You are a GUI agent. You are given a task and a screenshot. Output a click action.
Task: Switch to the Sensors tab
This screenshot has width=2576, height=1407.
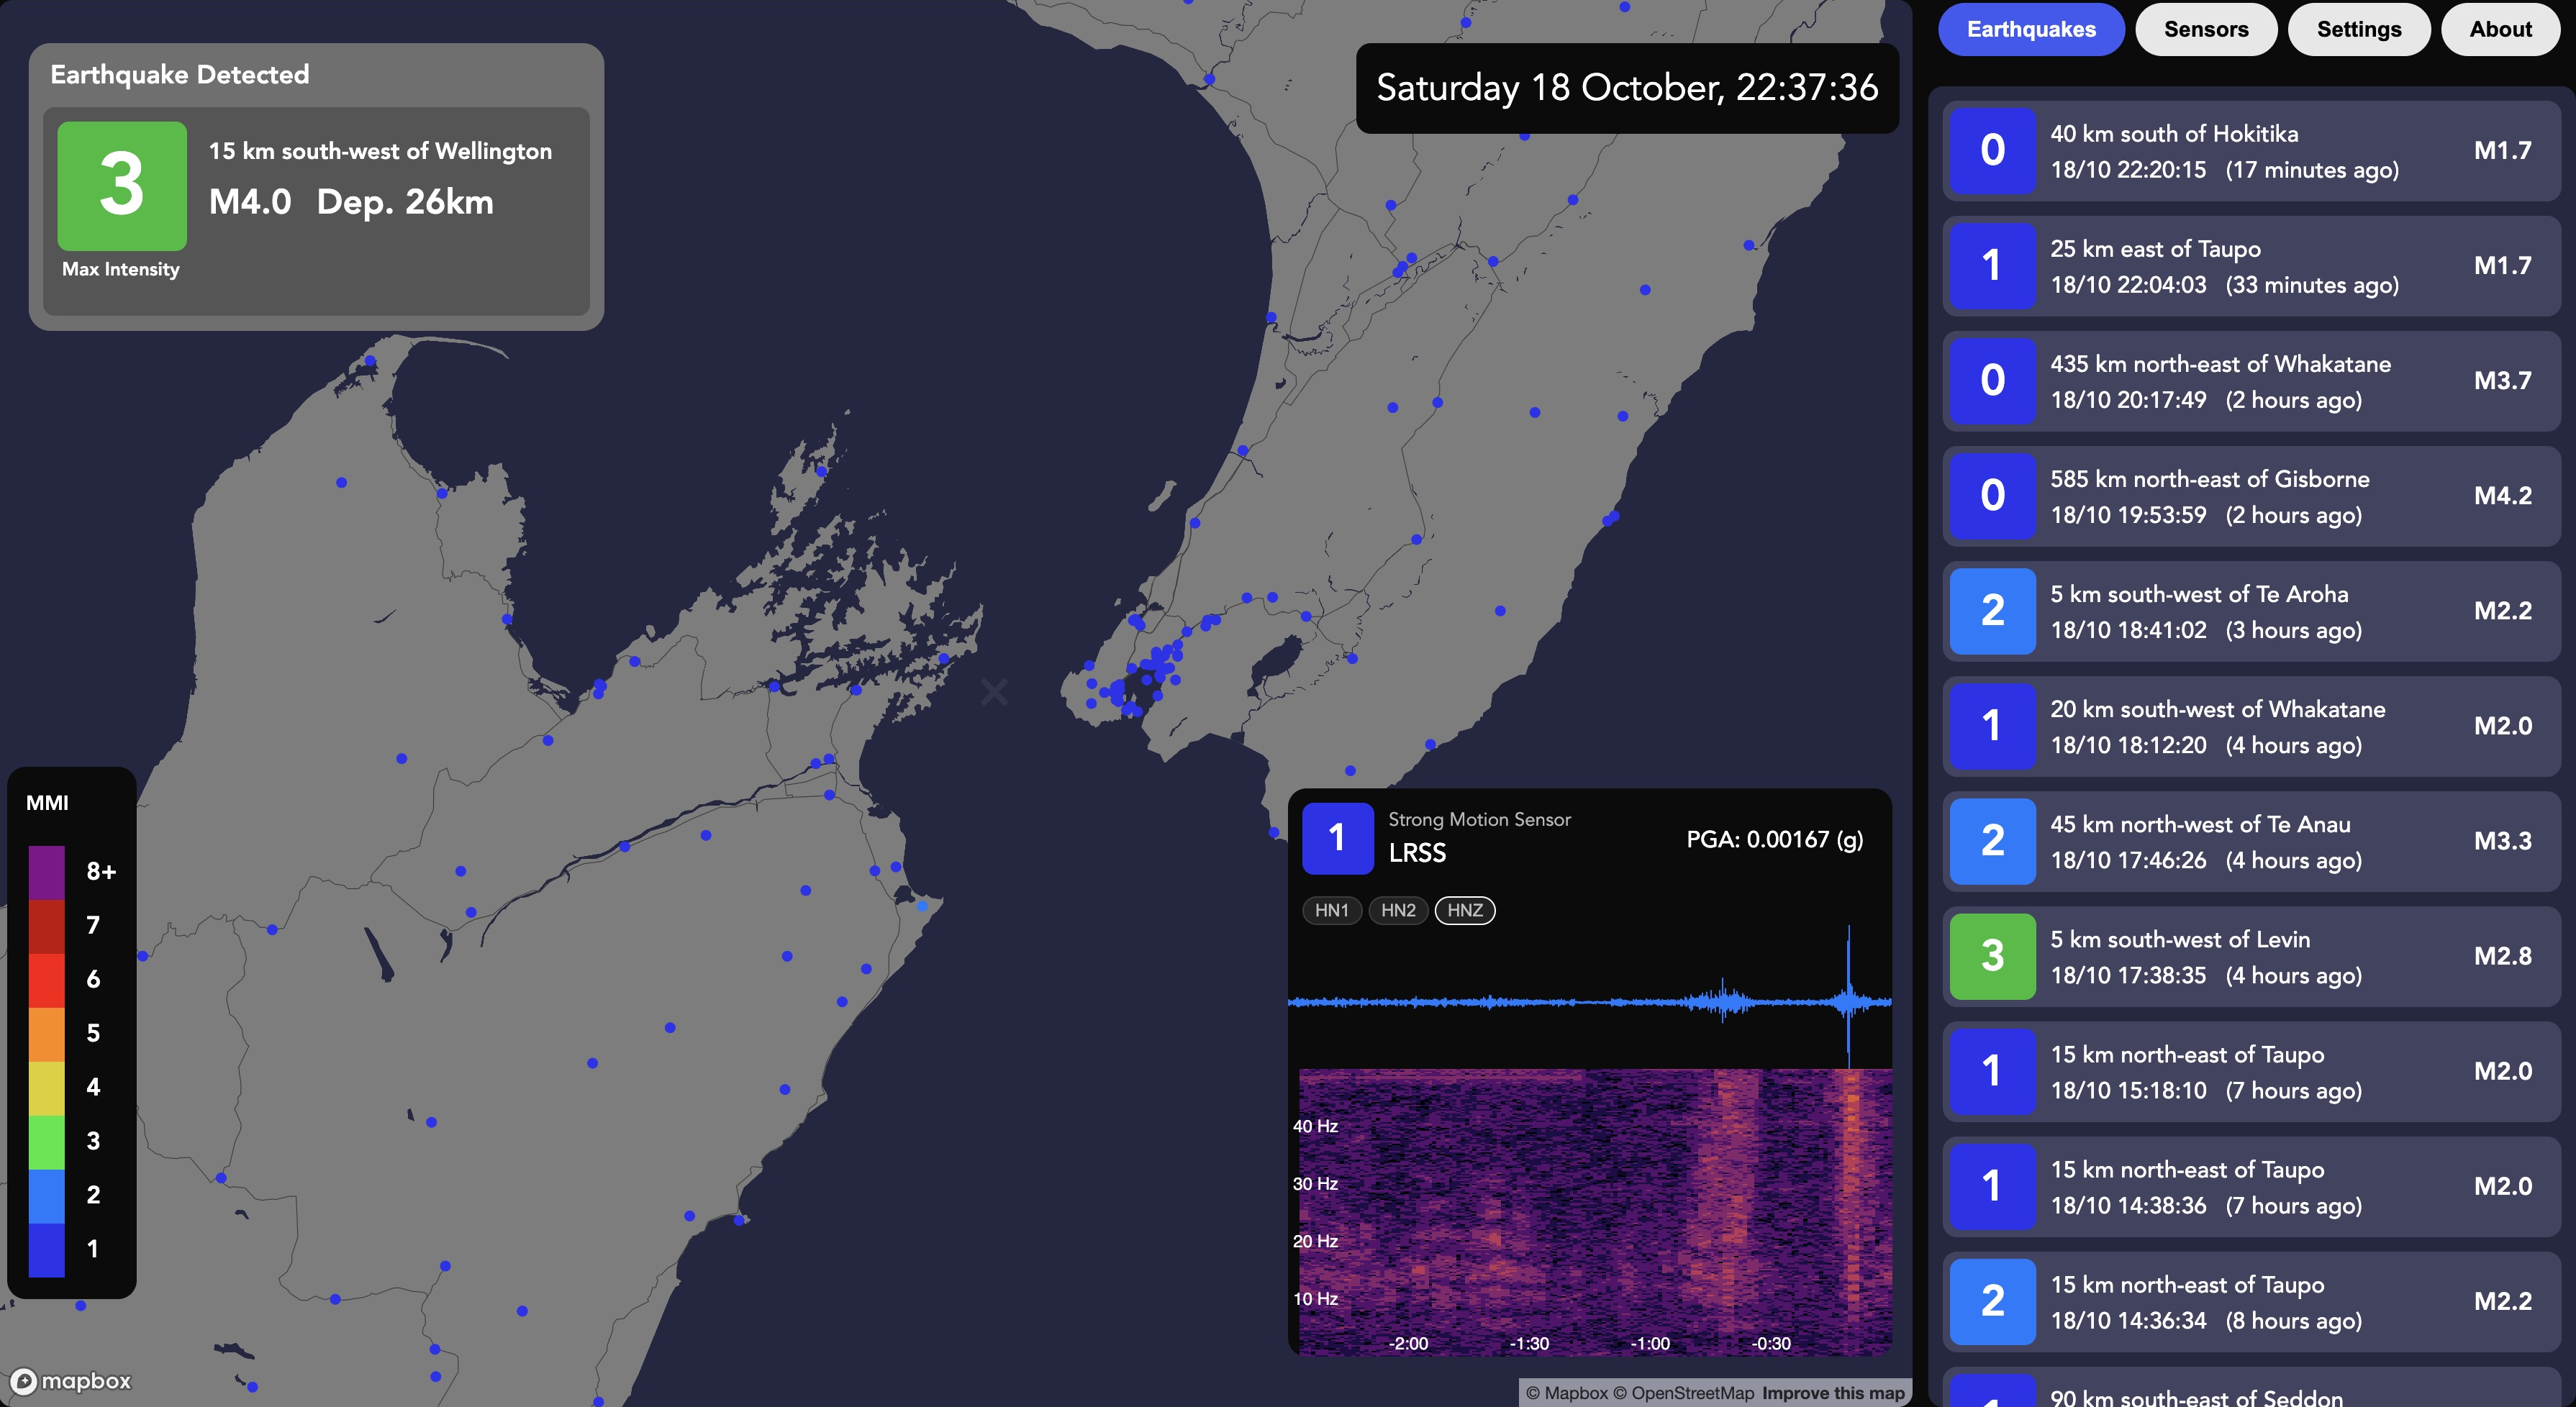(2206, 29)
